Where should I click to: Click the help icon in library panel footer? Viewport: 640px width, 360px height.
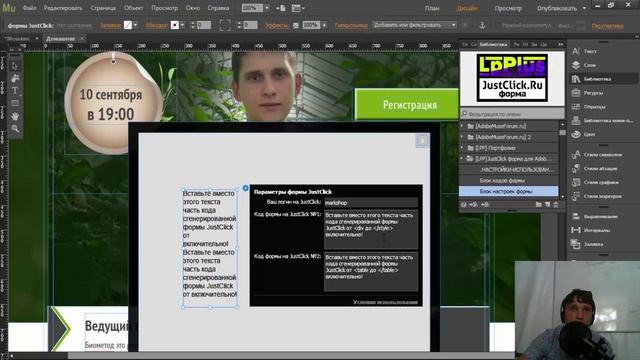pos(464,205)
